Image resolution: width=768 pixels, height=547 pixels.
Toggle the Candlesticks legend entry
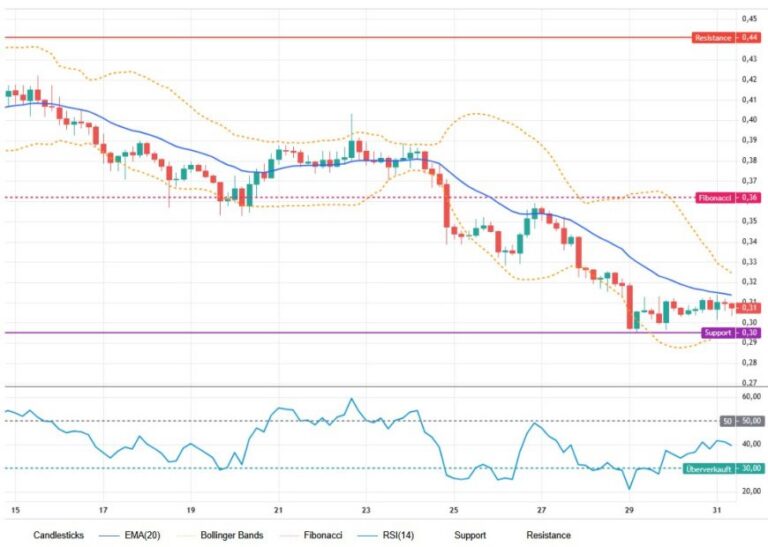click(58, 535)
